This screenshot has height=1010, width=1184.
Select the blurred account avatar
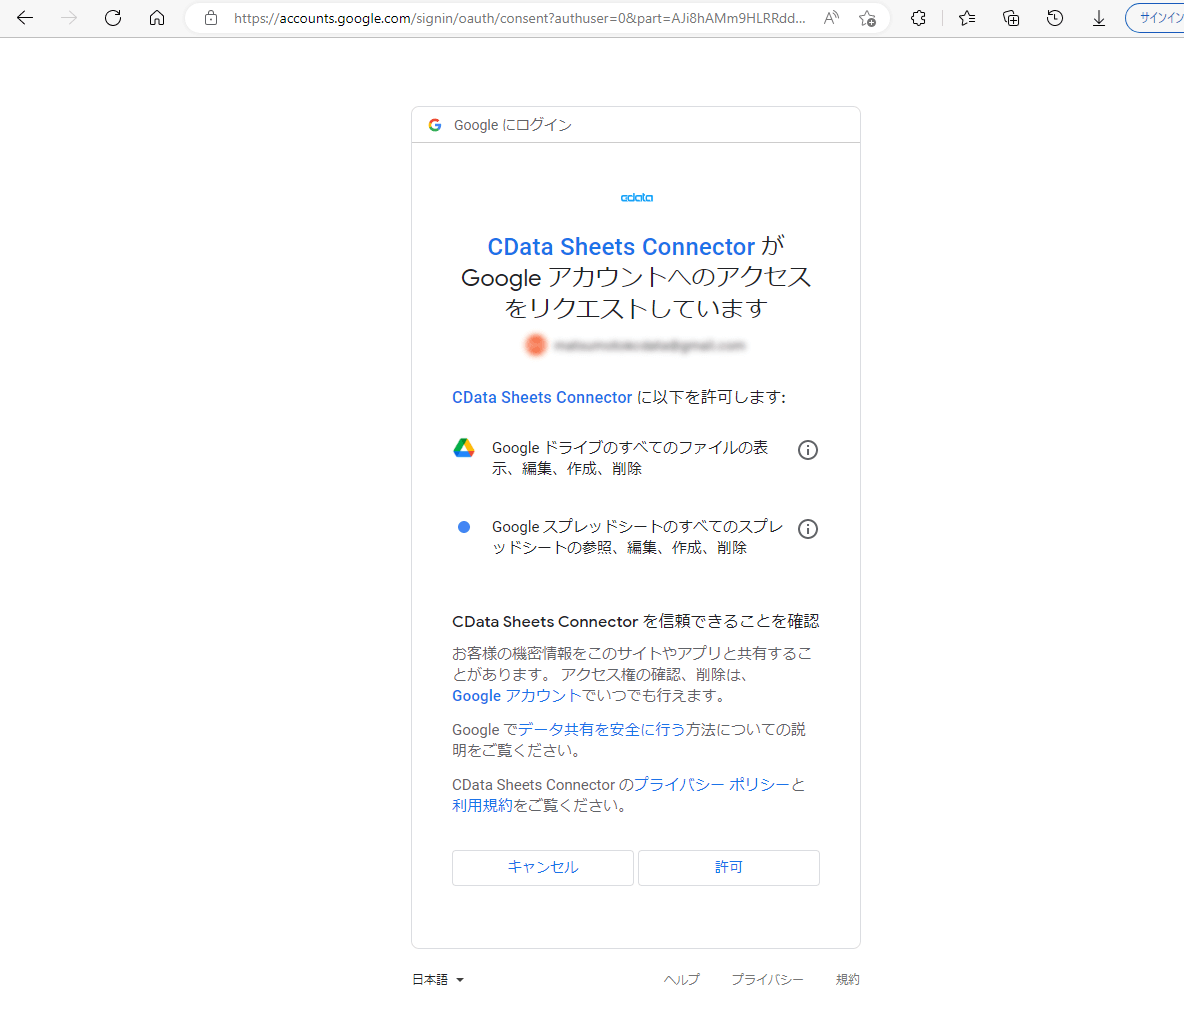click(x=535, y=345)
